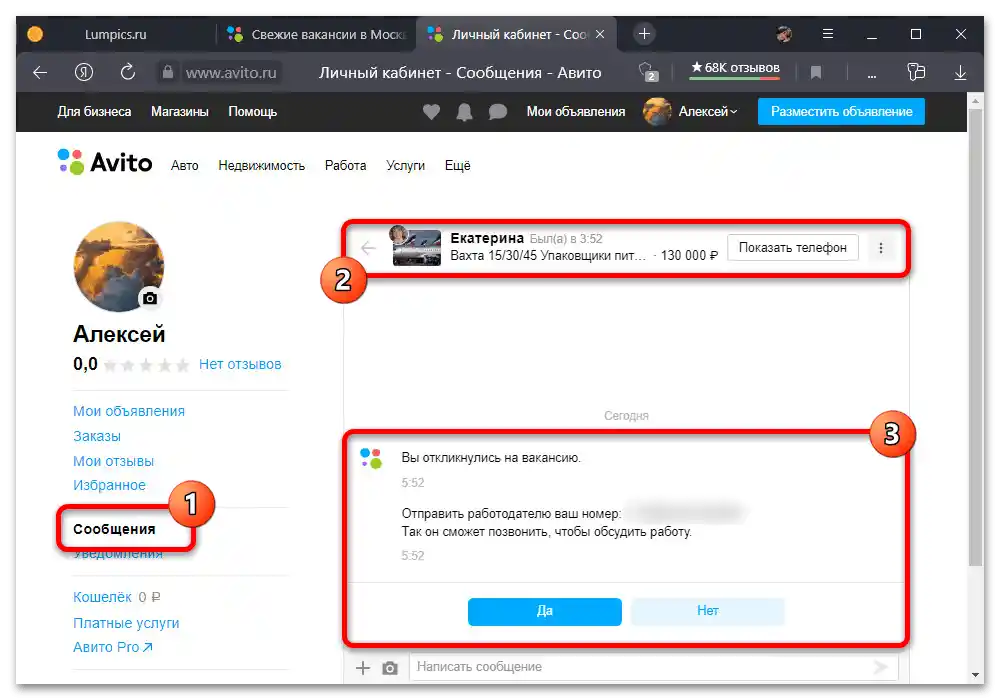
Task: Bookmark this page with the flag icon
Action: click(816, 73)
